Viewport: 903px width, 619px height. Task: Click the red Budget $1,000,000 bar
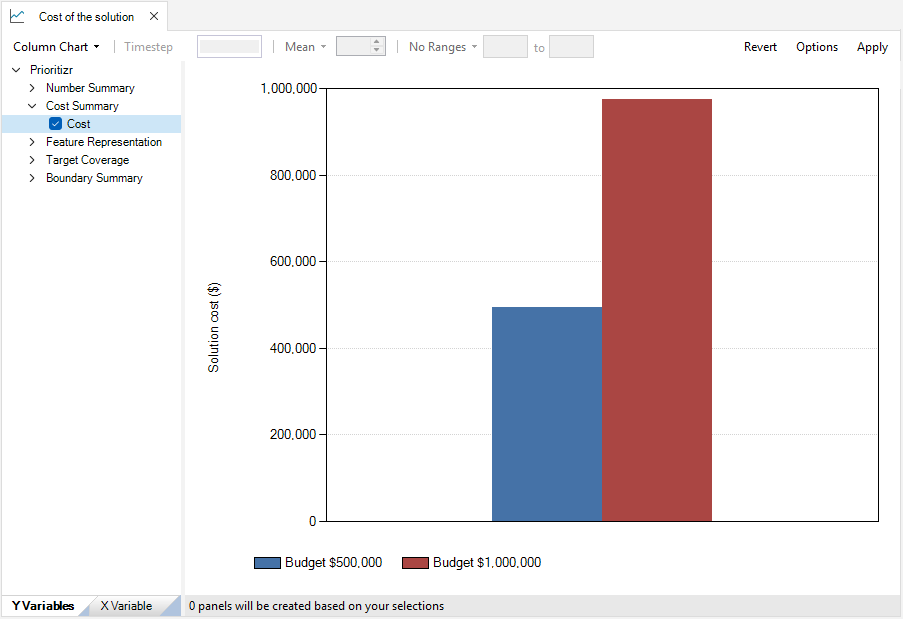click(x=656, y=310)
